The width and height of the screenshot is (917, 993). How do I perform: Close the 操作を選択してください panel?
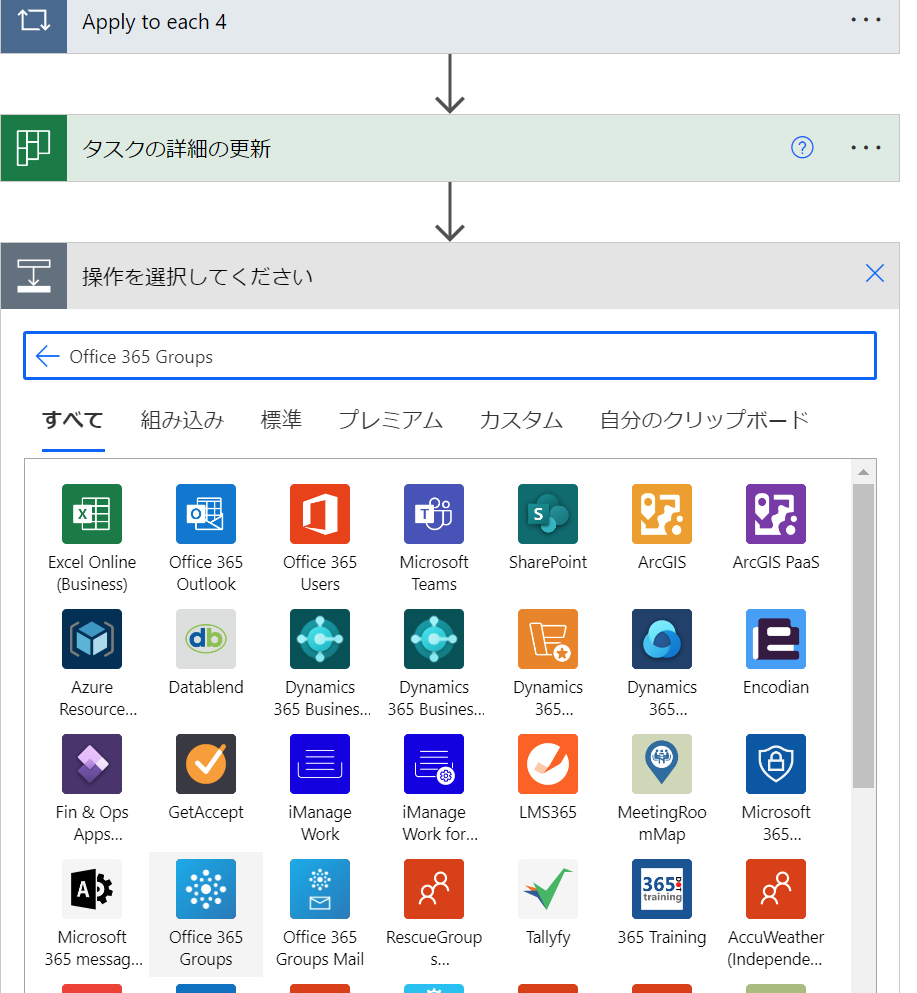875,274
